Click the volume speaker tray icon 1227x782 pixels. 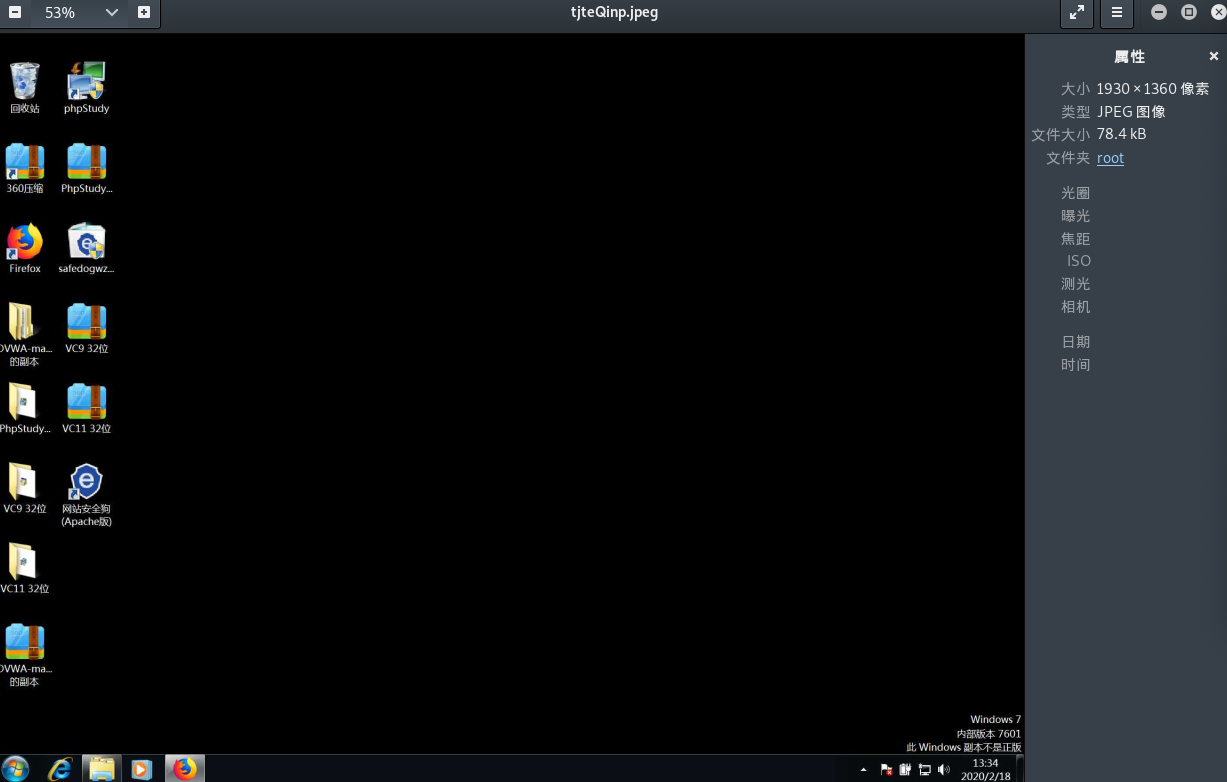click(x=943, y=769)
